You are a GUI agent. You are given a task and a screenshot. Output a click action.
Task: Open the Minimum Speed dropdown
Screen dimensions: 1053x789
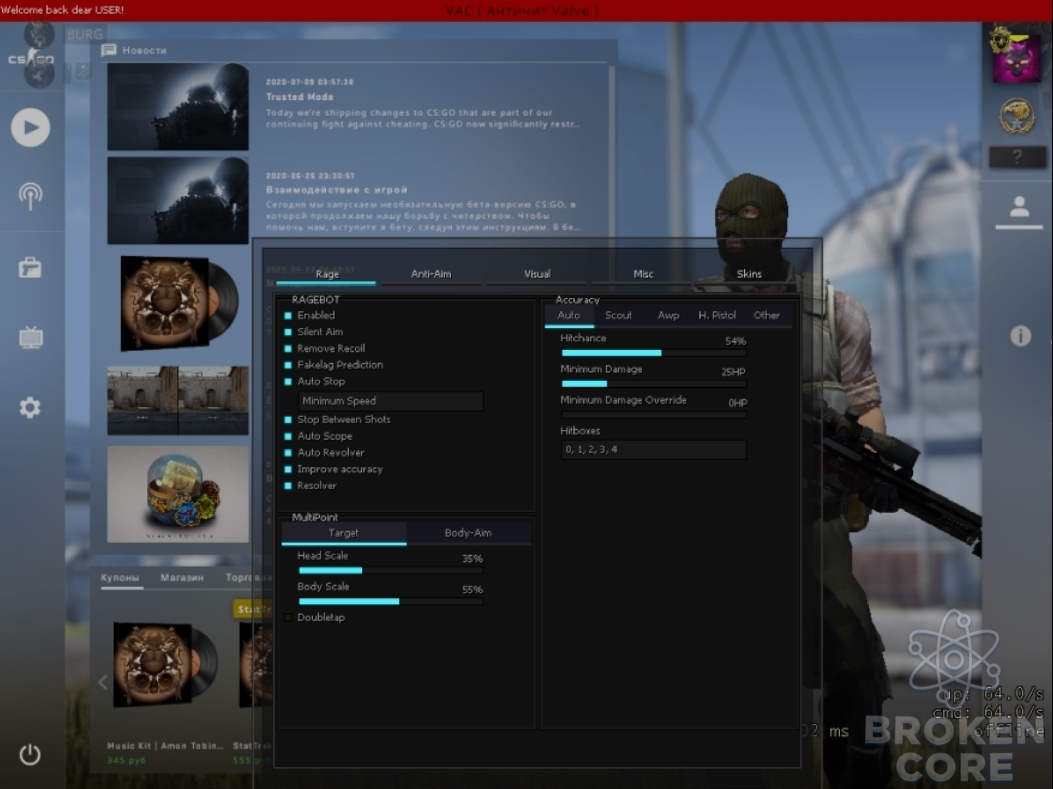coord(390,401)
